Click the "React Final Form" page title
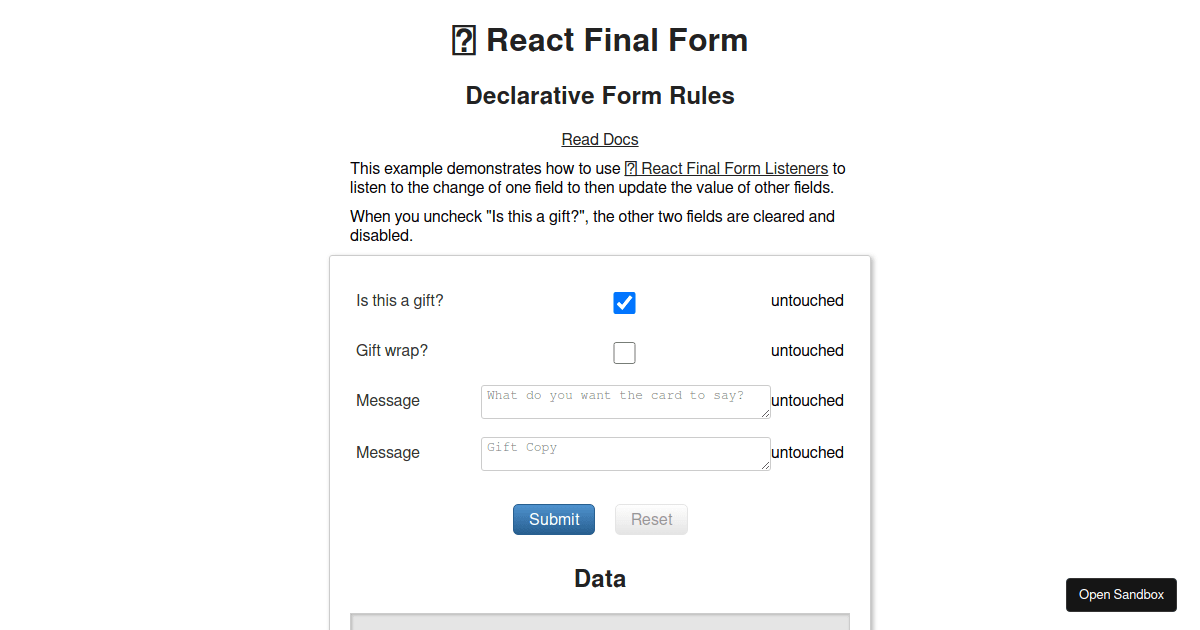The height and width of the screenshot is (630, 1200). tap(617, 40)
